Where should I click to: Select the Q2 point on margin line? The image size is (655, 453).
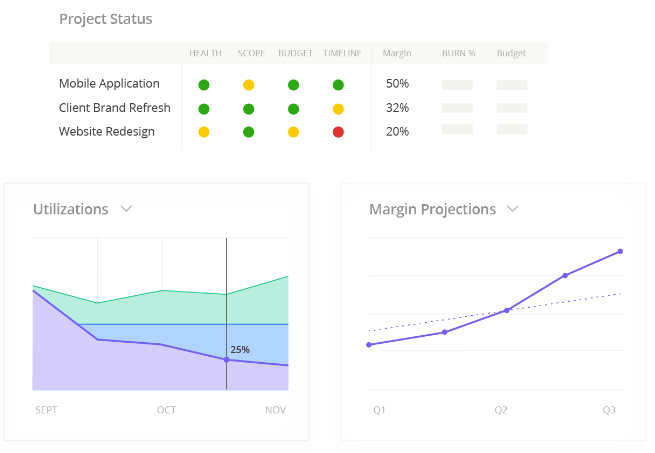click(507, 310)
